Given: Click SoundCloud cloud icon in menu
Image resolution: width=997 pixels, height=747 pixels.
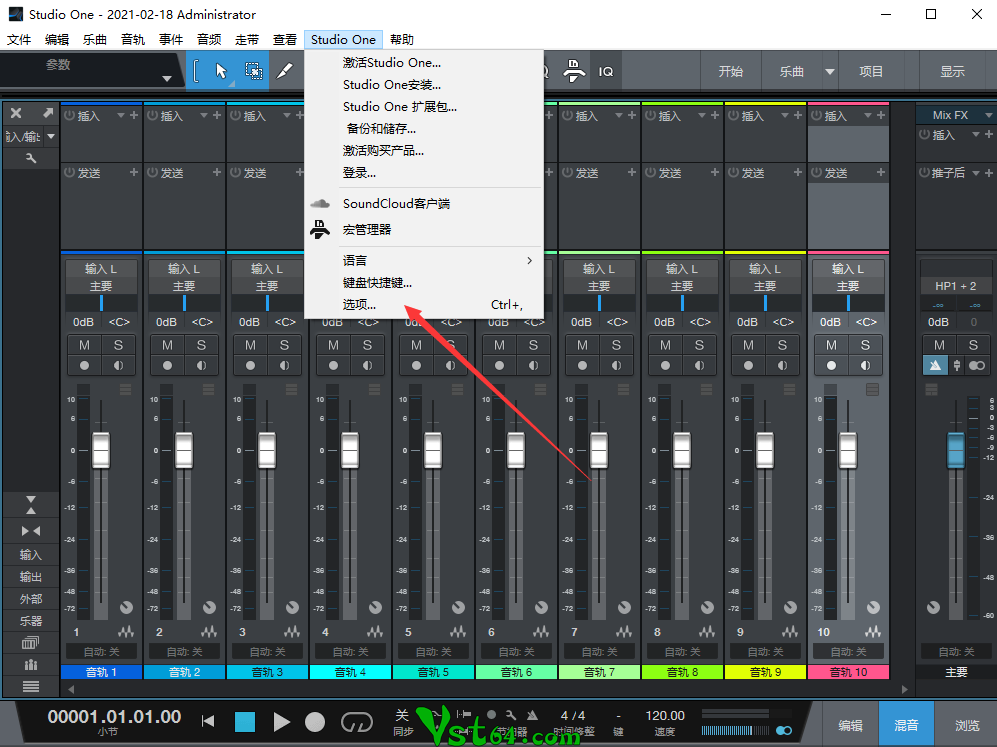Looking at the screenshot, I should (320, 203).
